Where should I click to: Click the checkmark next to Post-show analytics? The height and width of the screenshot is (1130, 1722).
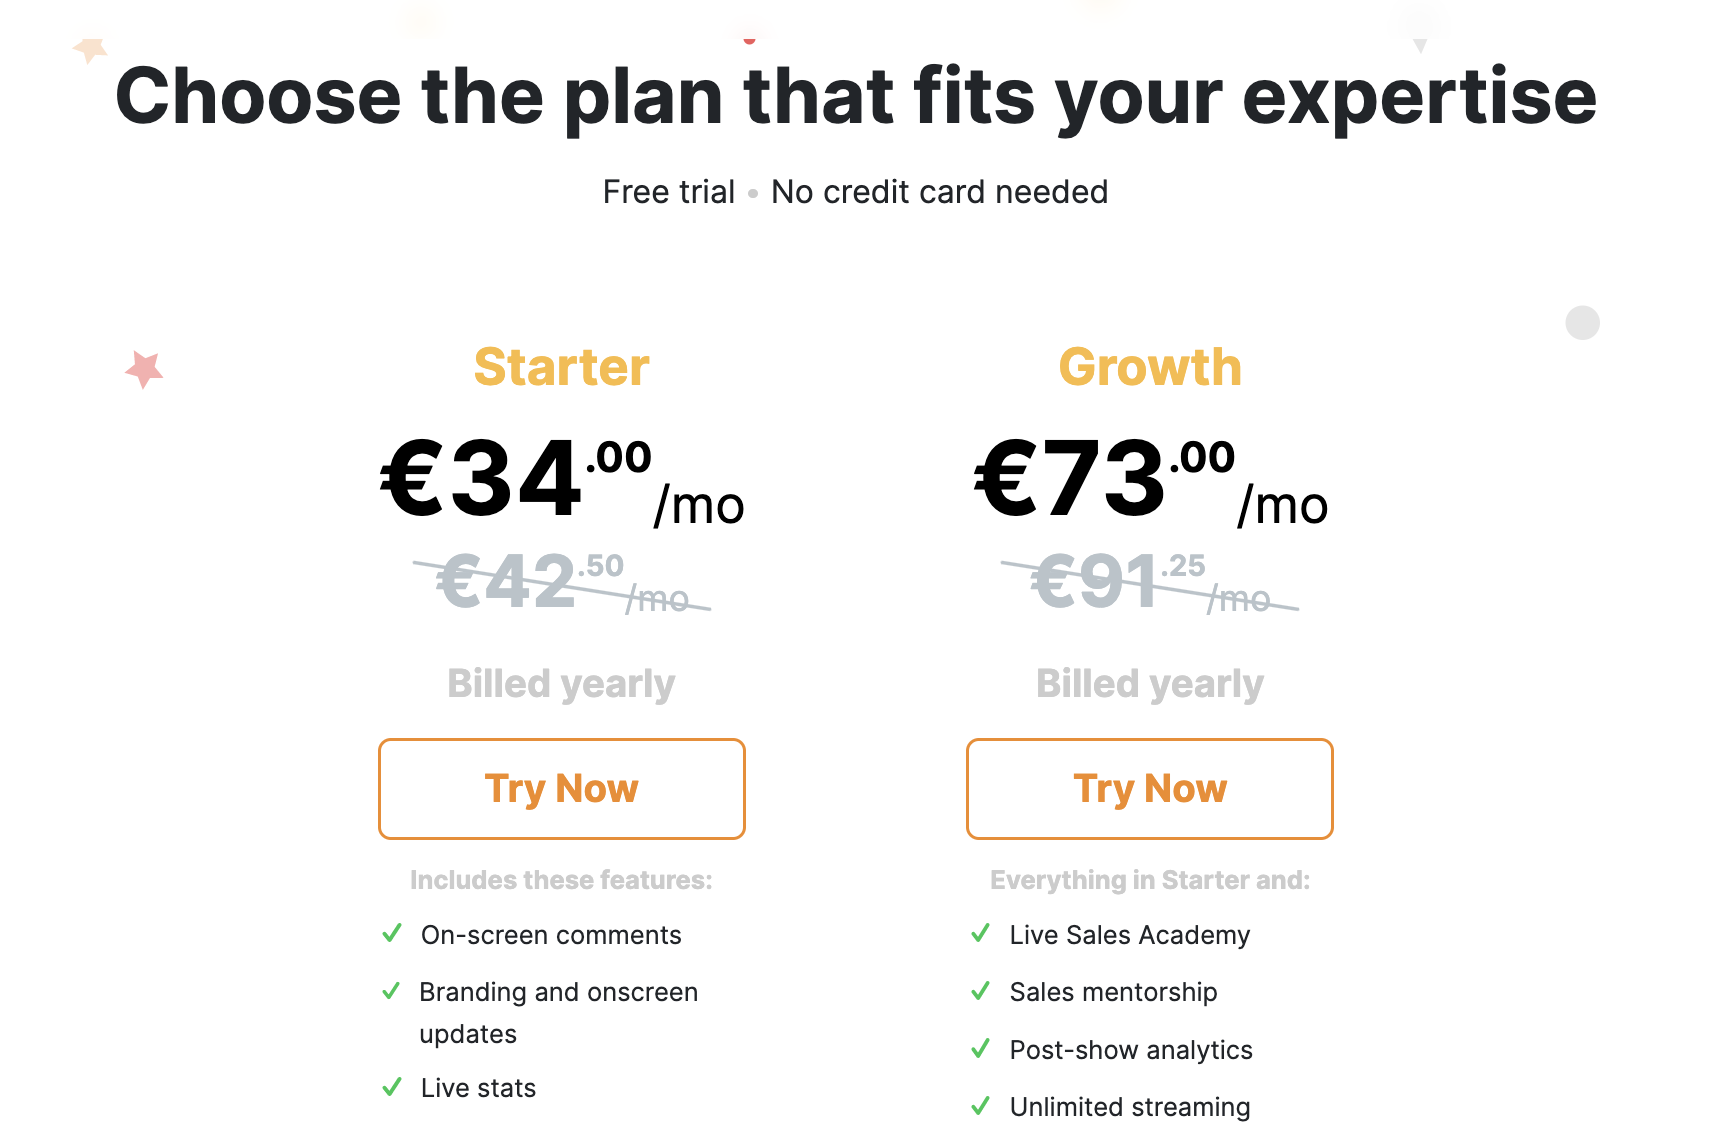(981, 1049)
